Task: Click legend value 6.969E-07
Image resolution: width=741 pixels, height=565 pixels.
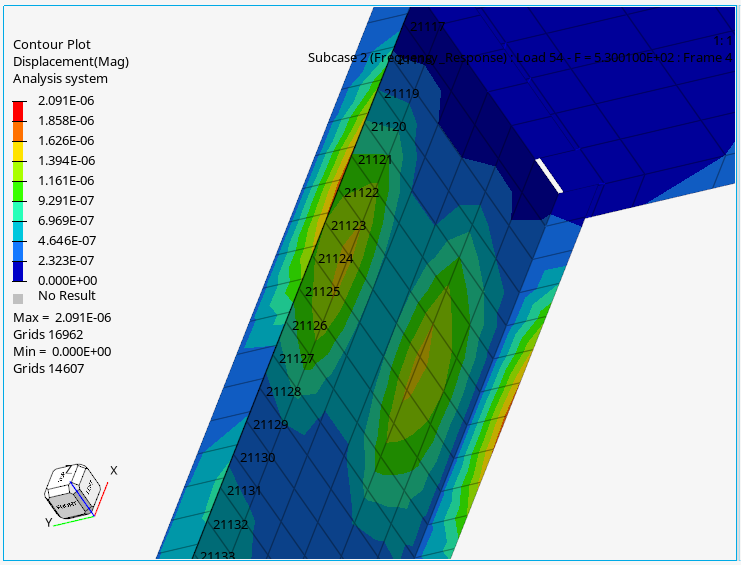Action: (x=66, y=221)
